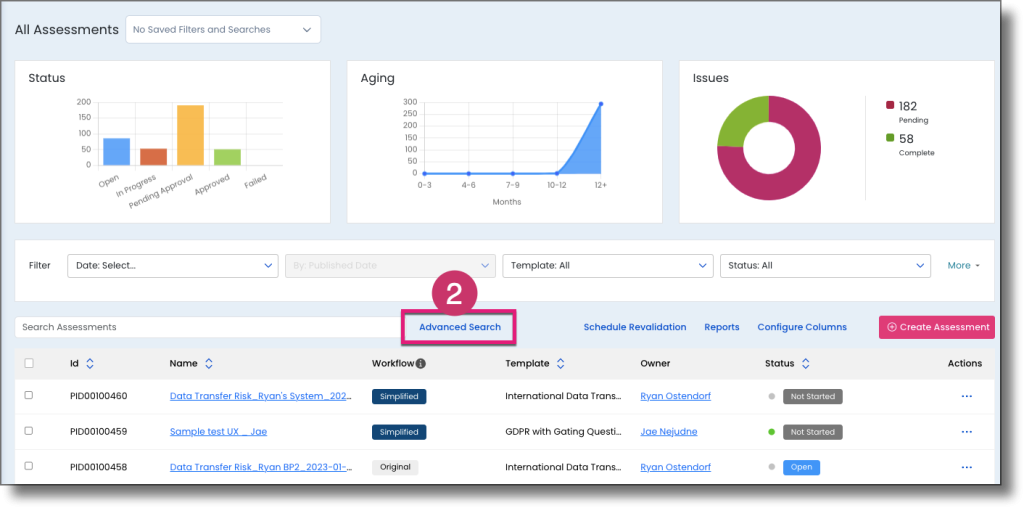This screenshot has height=508, width=1024.
Task: Check the box for PID00100459
Action: pos(29,430)
